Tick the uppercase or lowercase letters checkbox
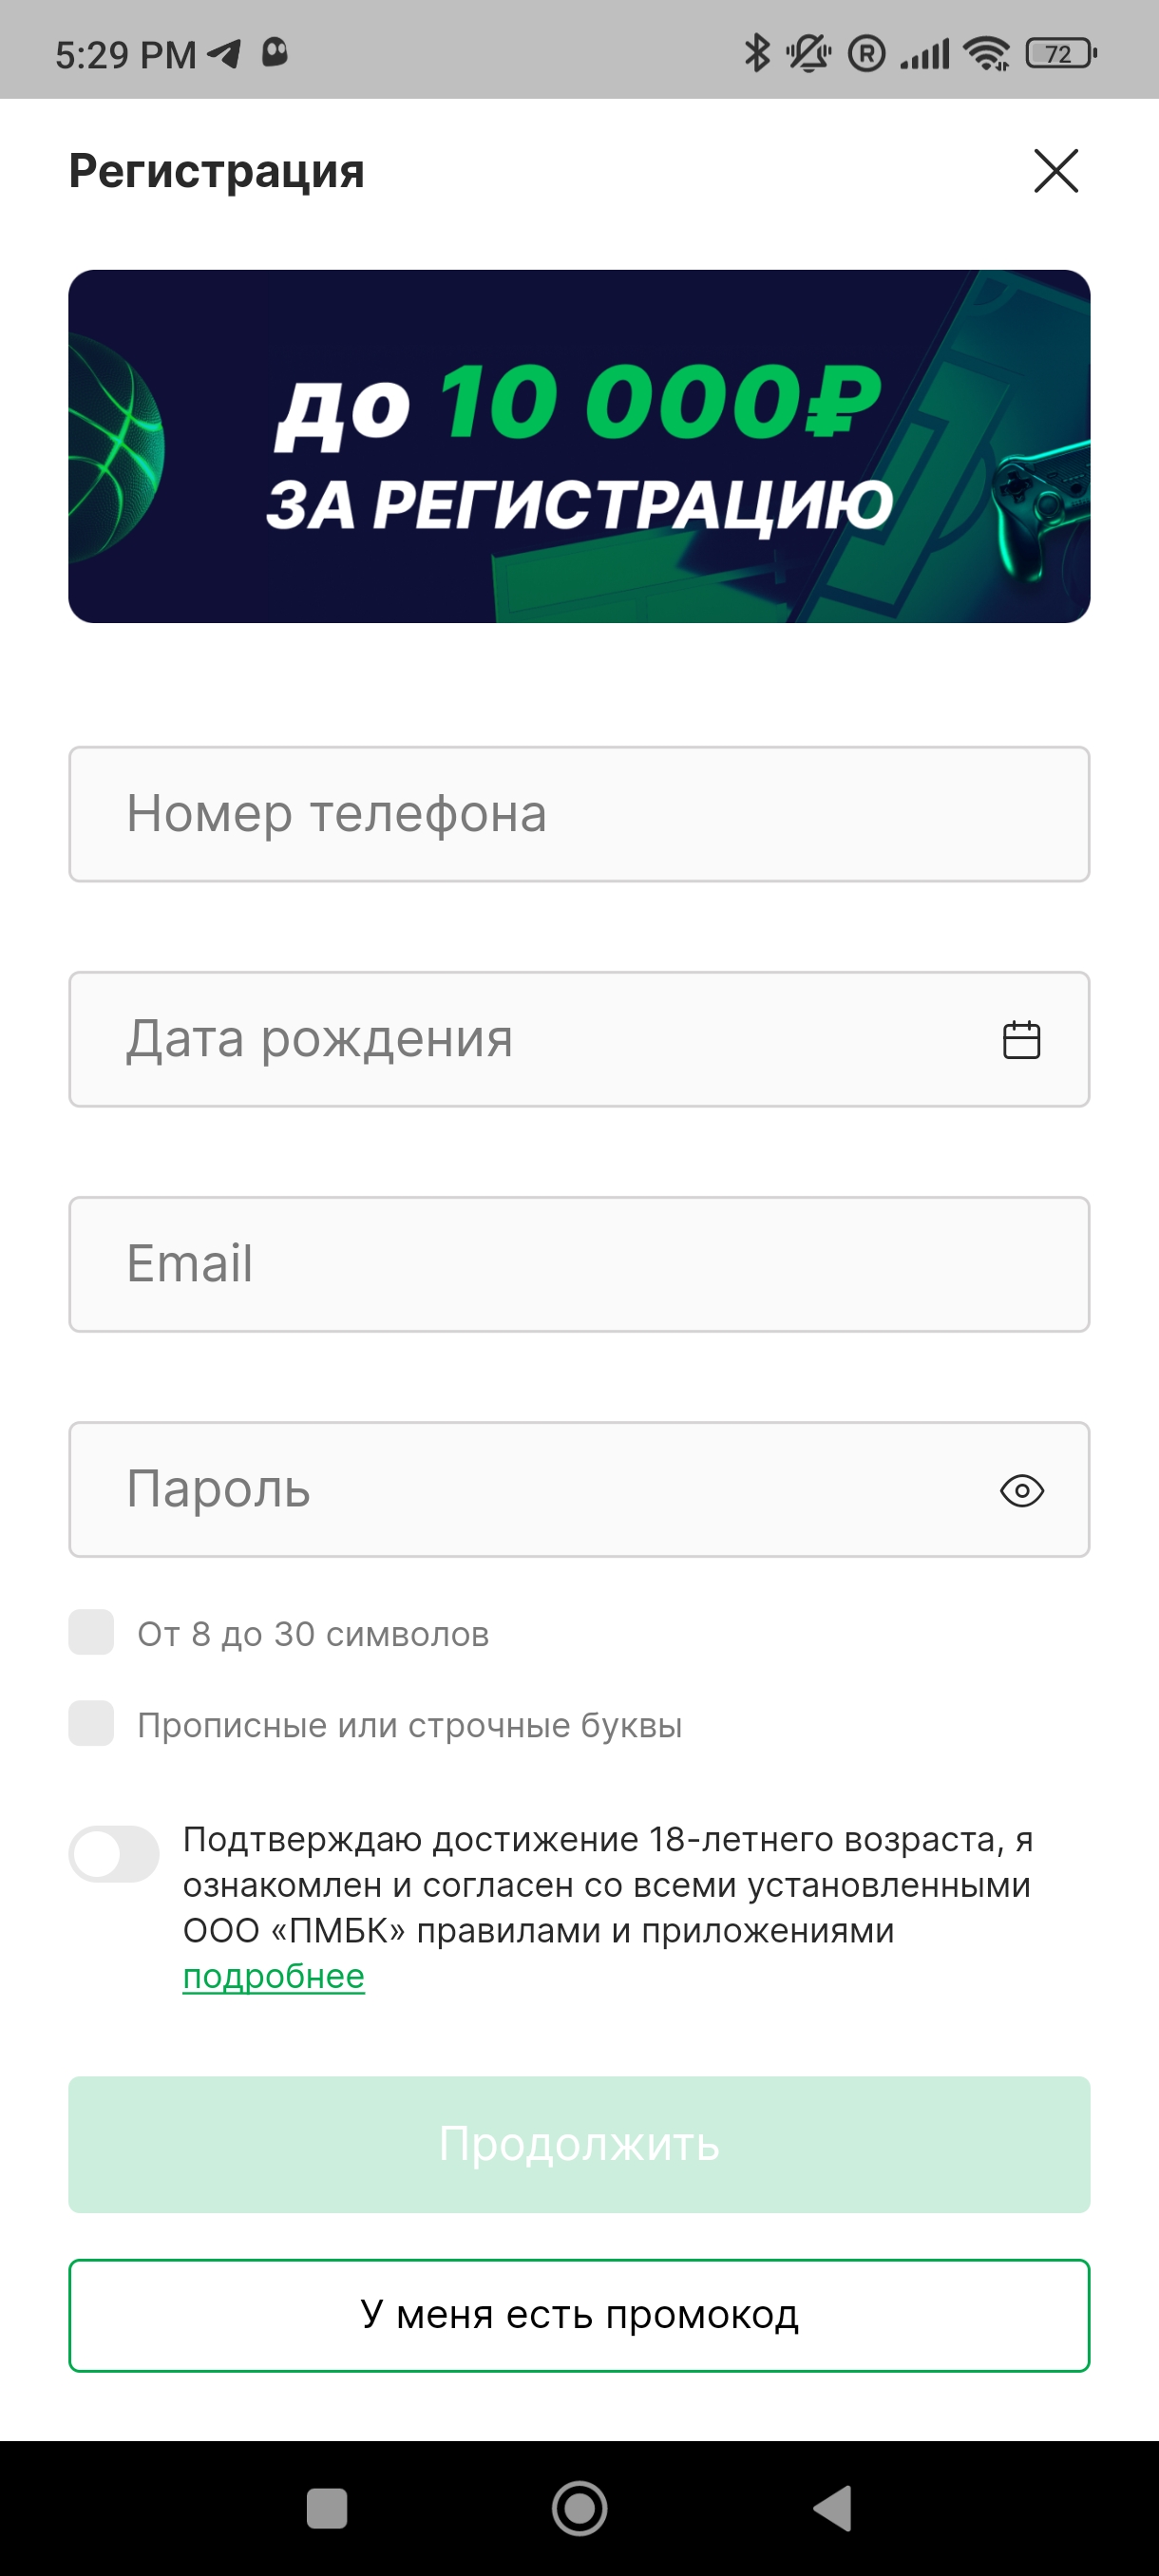Viewport: 1159px width, 2576px height. [91, 1724]
